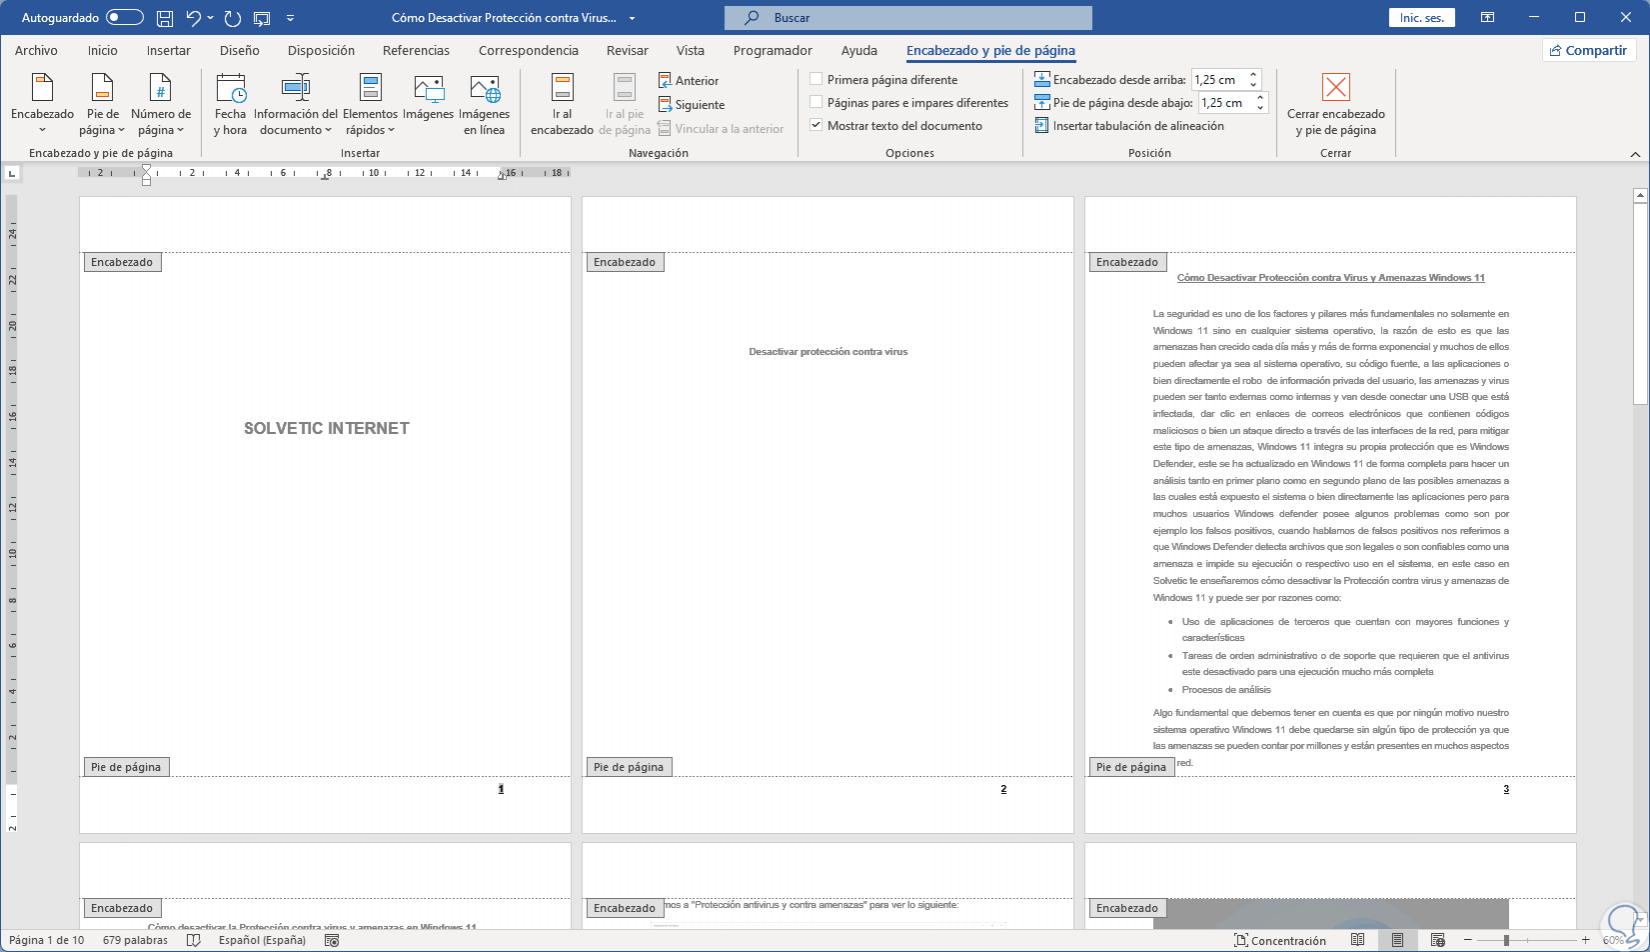1650x952 pixels.
Task: Switch to read mode view icon
Action: click(1358, 940)
